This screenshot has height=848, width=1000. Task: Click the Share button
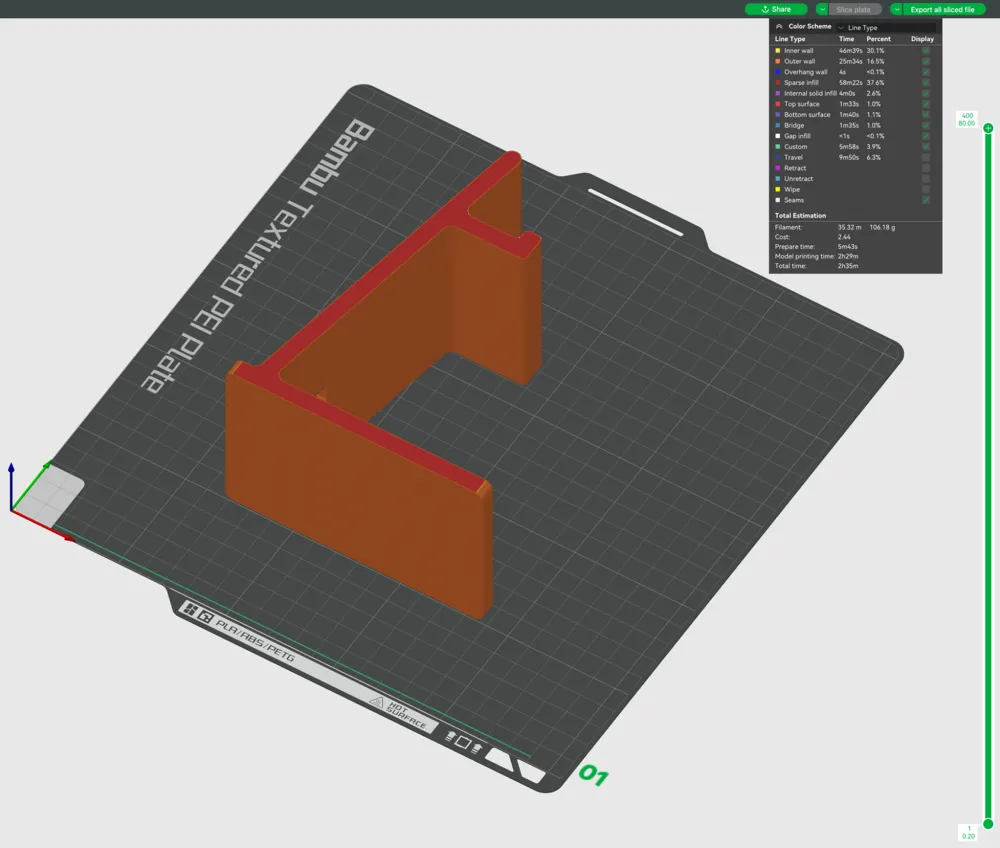click(x=776, y=9)
